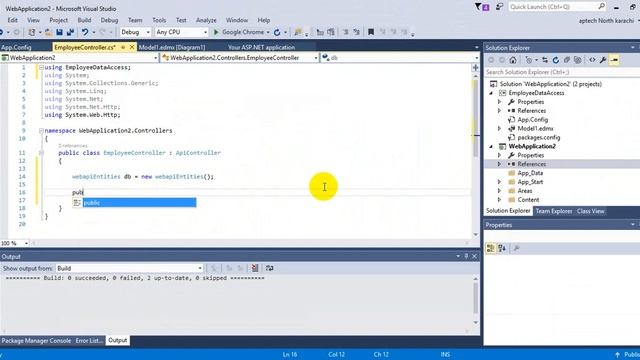Viewport: 640px width, 360px height.
Task: Click Clear All icon in Output toolbar
Action: 255,268
